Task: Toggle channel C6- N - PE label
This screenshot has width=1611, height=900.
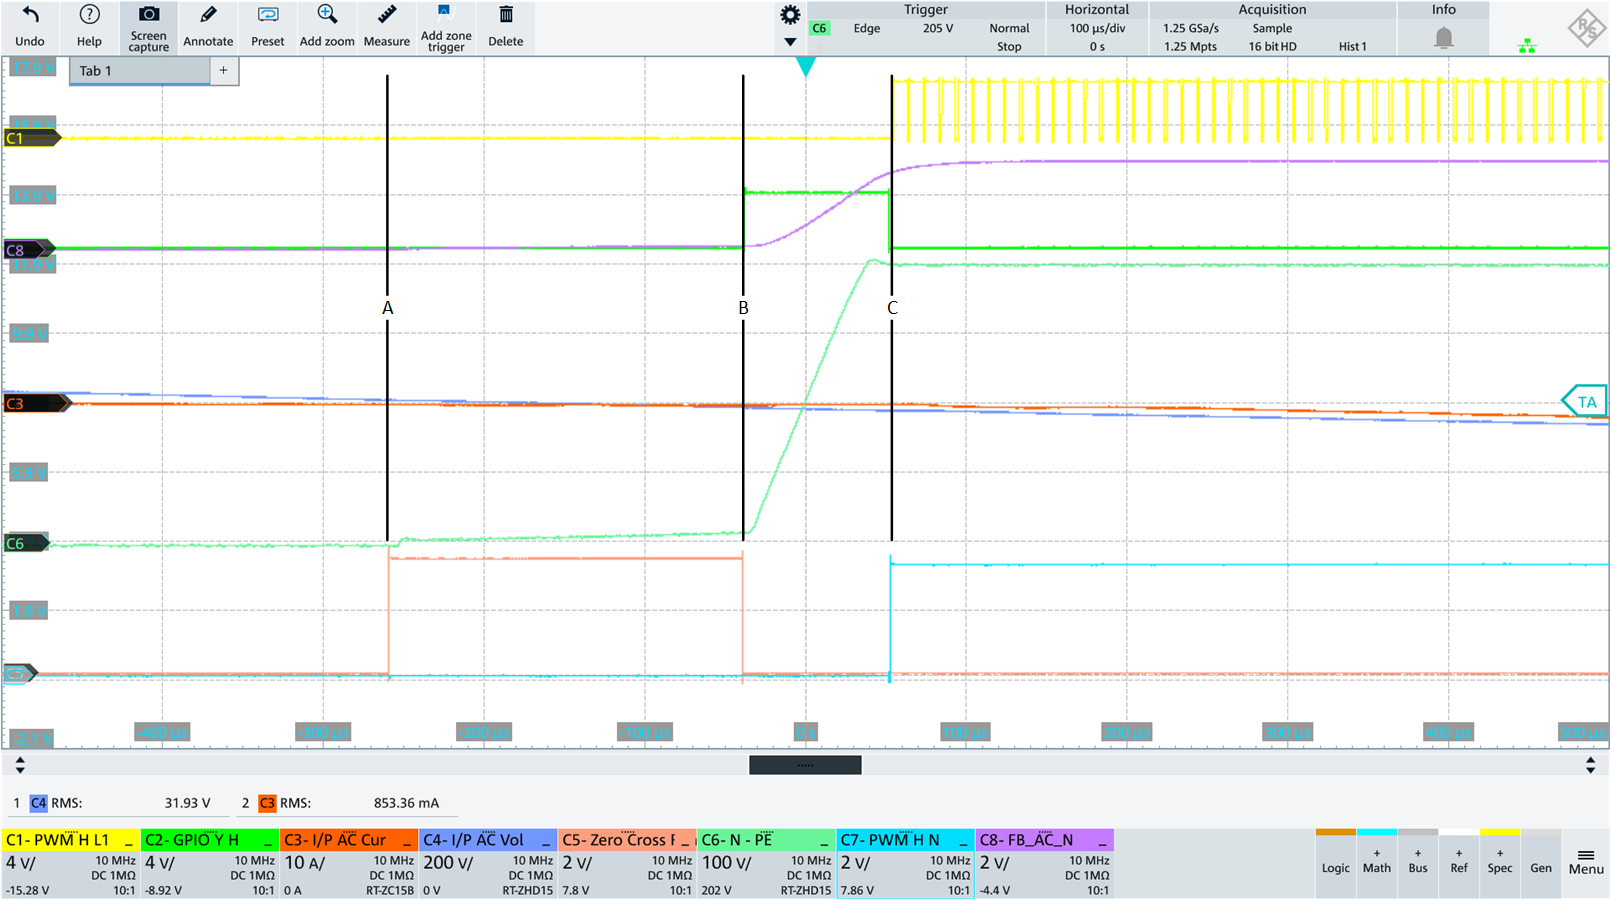Action: click(x=737, y=840)
